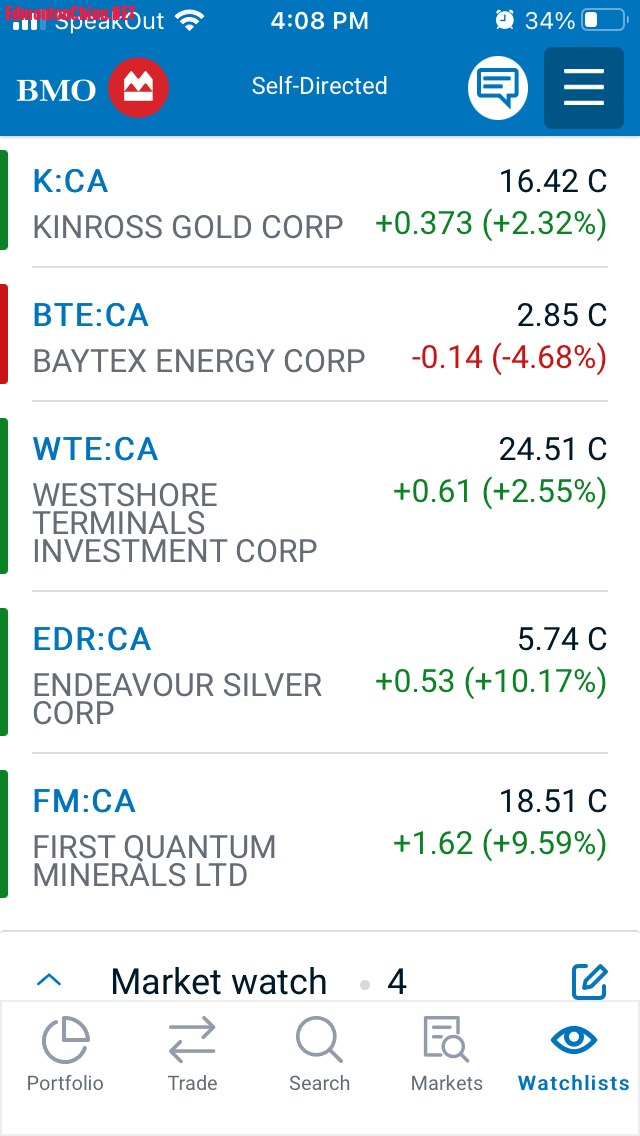Tap Endeavour Silver +10.17% change value
The image size is (640, 1136).
[x=490, y=682]
